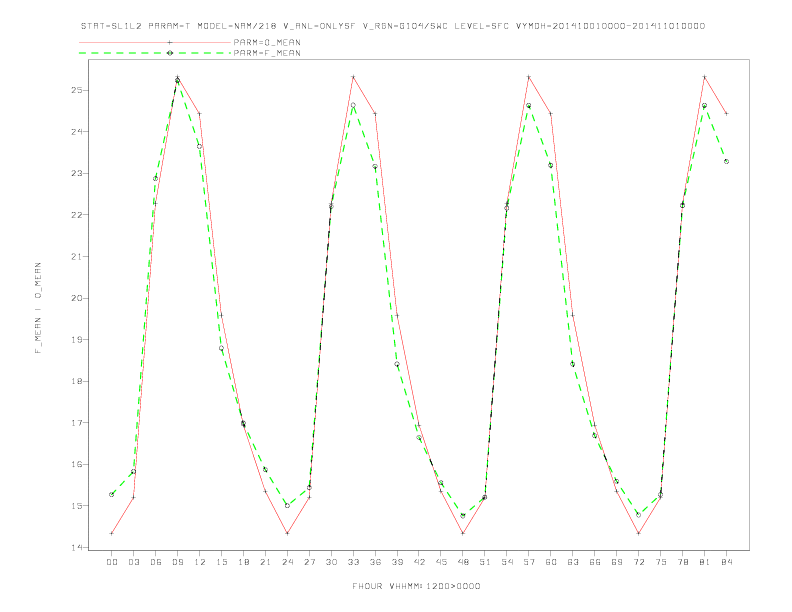
Task: Click x-axis forecast hour label 54
Action: (507, 562)
